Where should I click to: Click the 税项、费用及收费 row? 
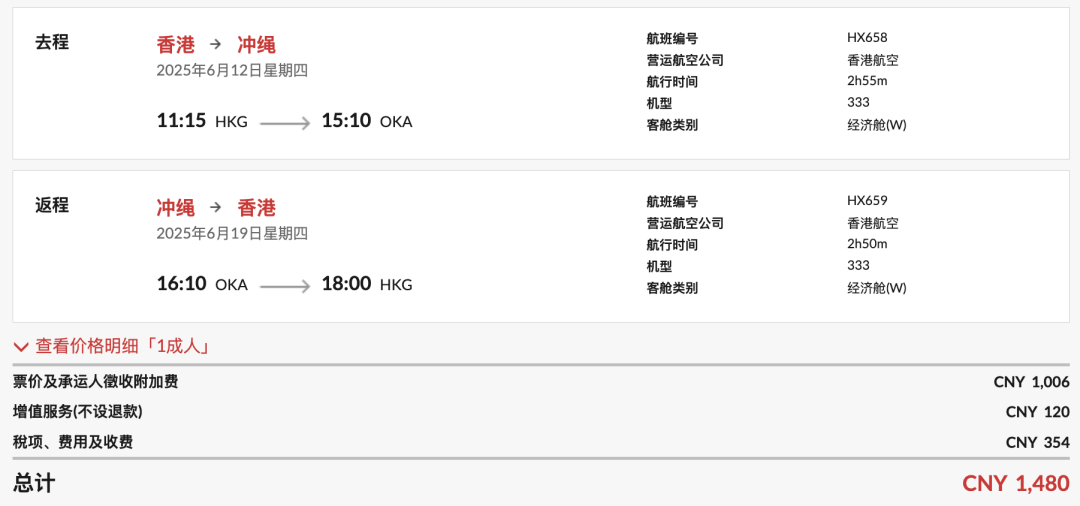click(x=541, y=442)
